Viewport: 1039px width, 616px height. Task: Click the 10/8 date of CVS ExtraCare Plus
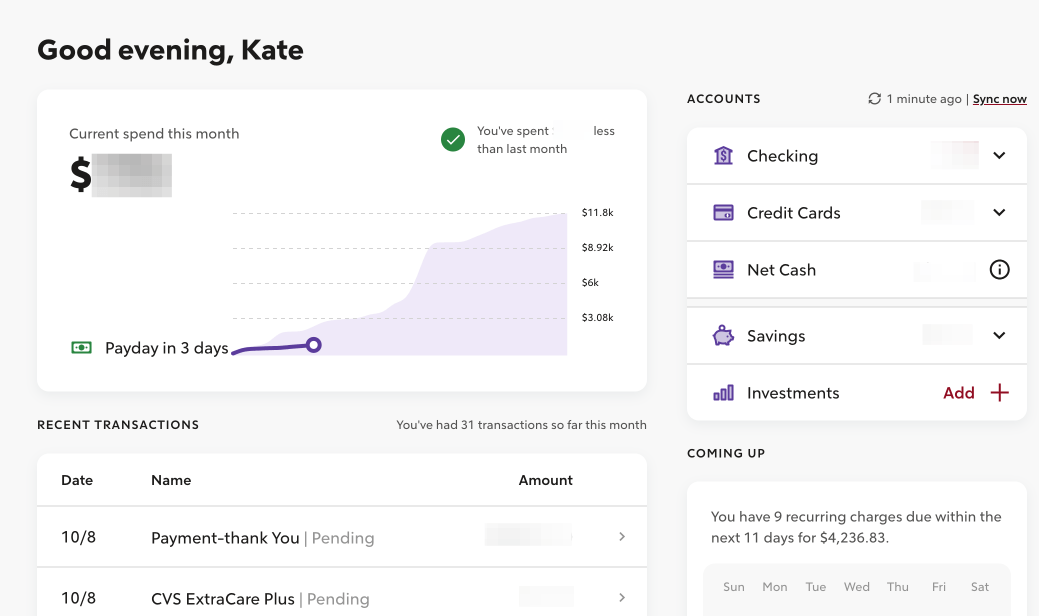78,598
